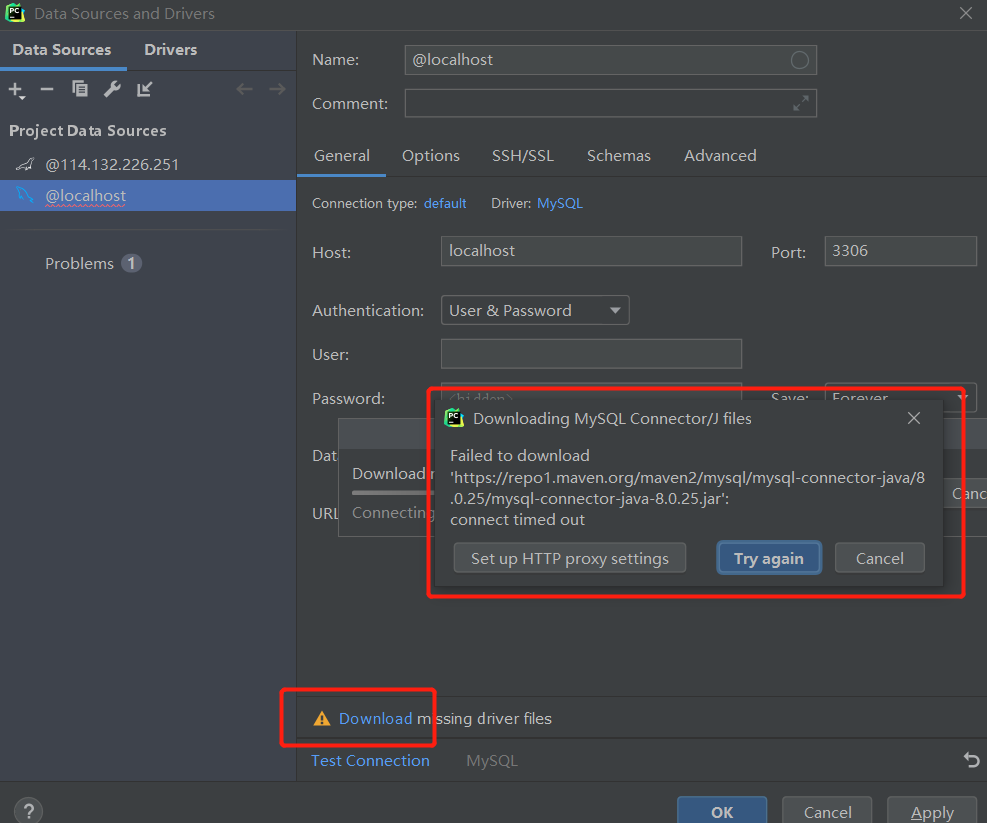
Task: Click the Try again button
Action: (x=769, y=559)
